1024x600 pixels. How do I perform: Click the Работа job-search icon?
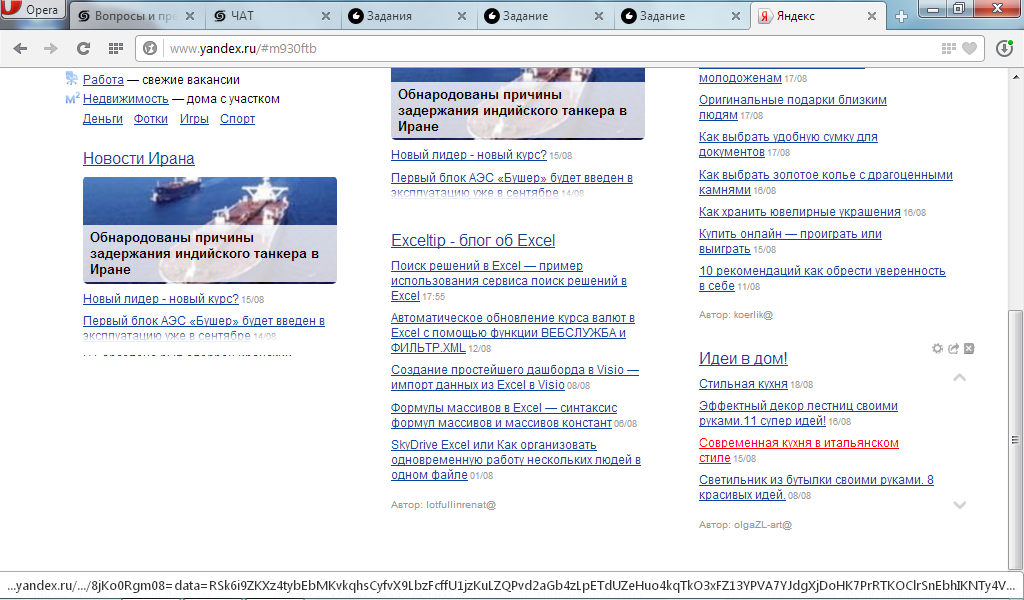[x=72, y=79]
